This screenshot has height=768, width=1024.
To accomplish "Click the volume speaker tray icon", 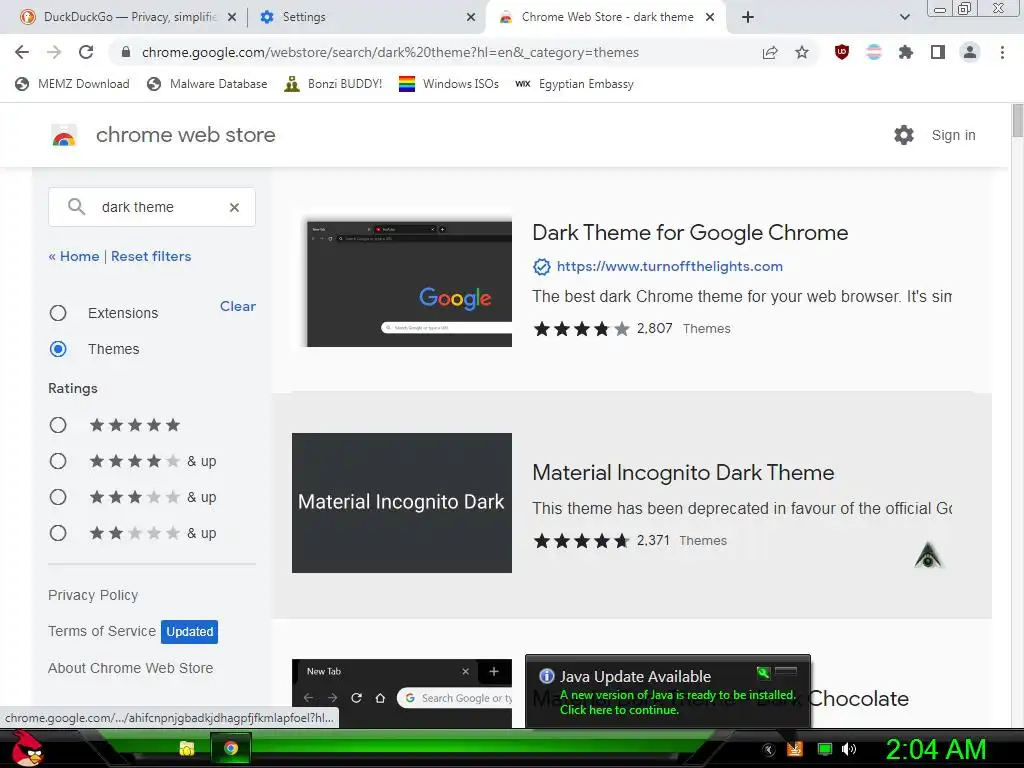I will tap(849, 749).
